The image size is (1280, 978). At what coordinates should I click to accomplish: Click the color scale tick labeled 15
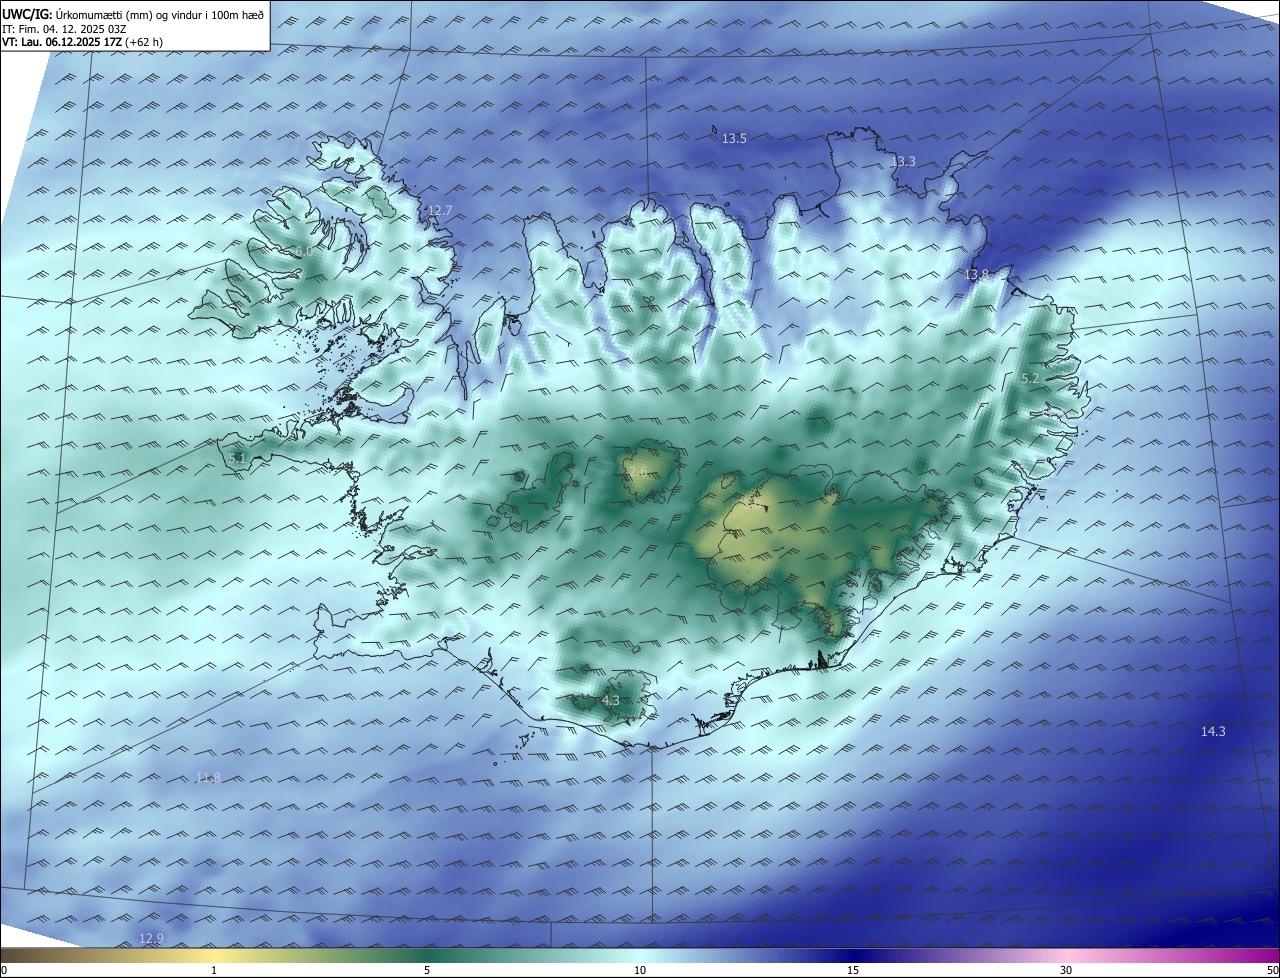pos(853,970)
